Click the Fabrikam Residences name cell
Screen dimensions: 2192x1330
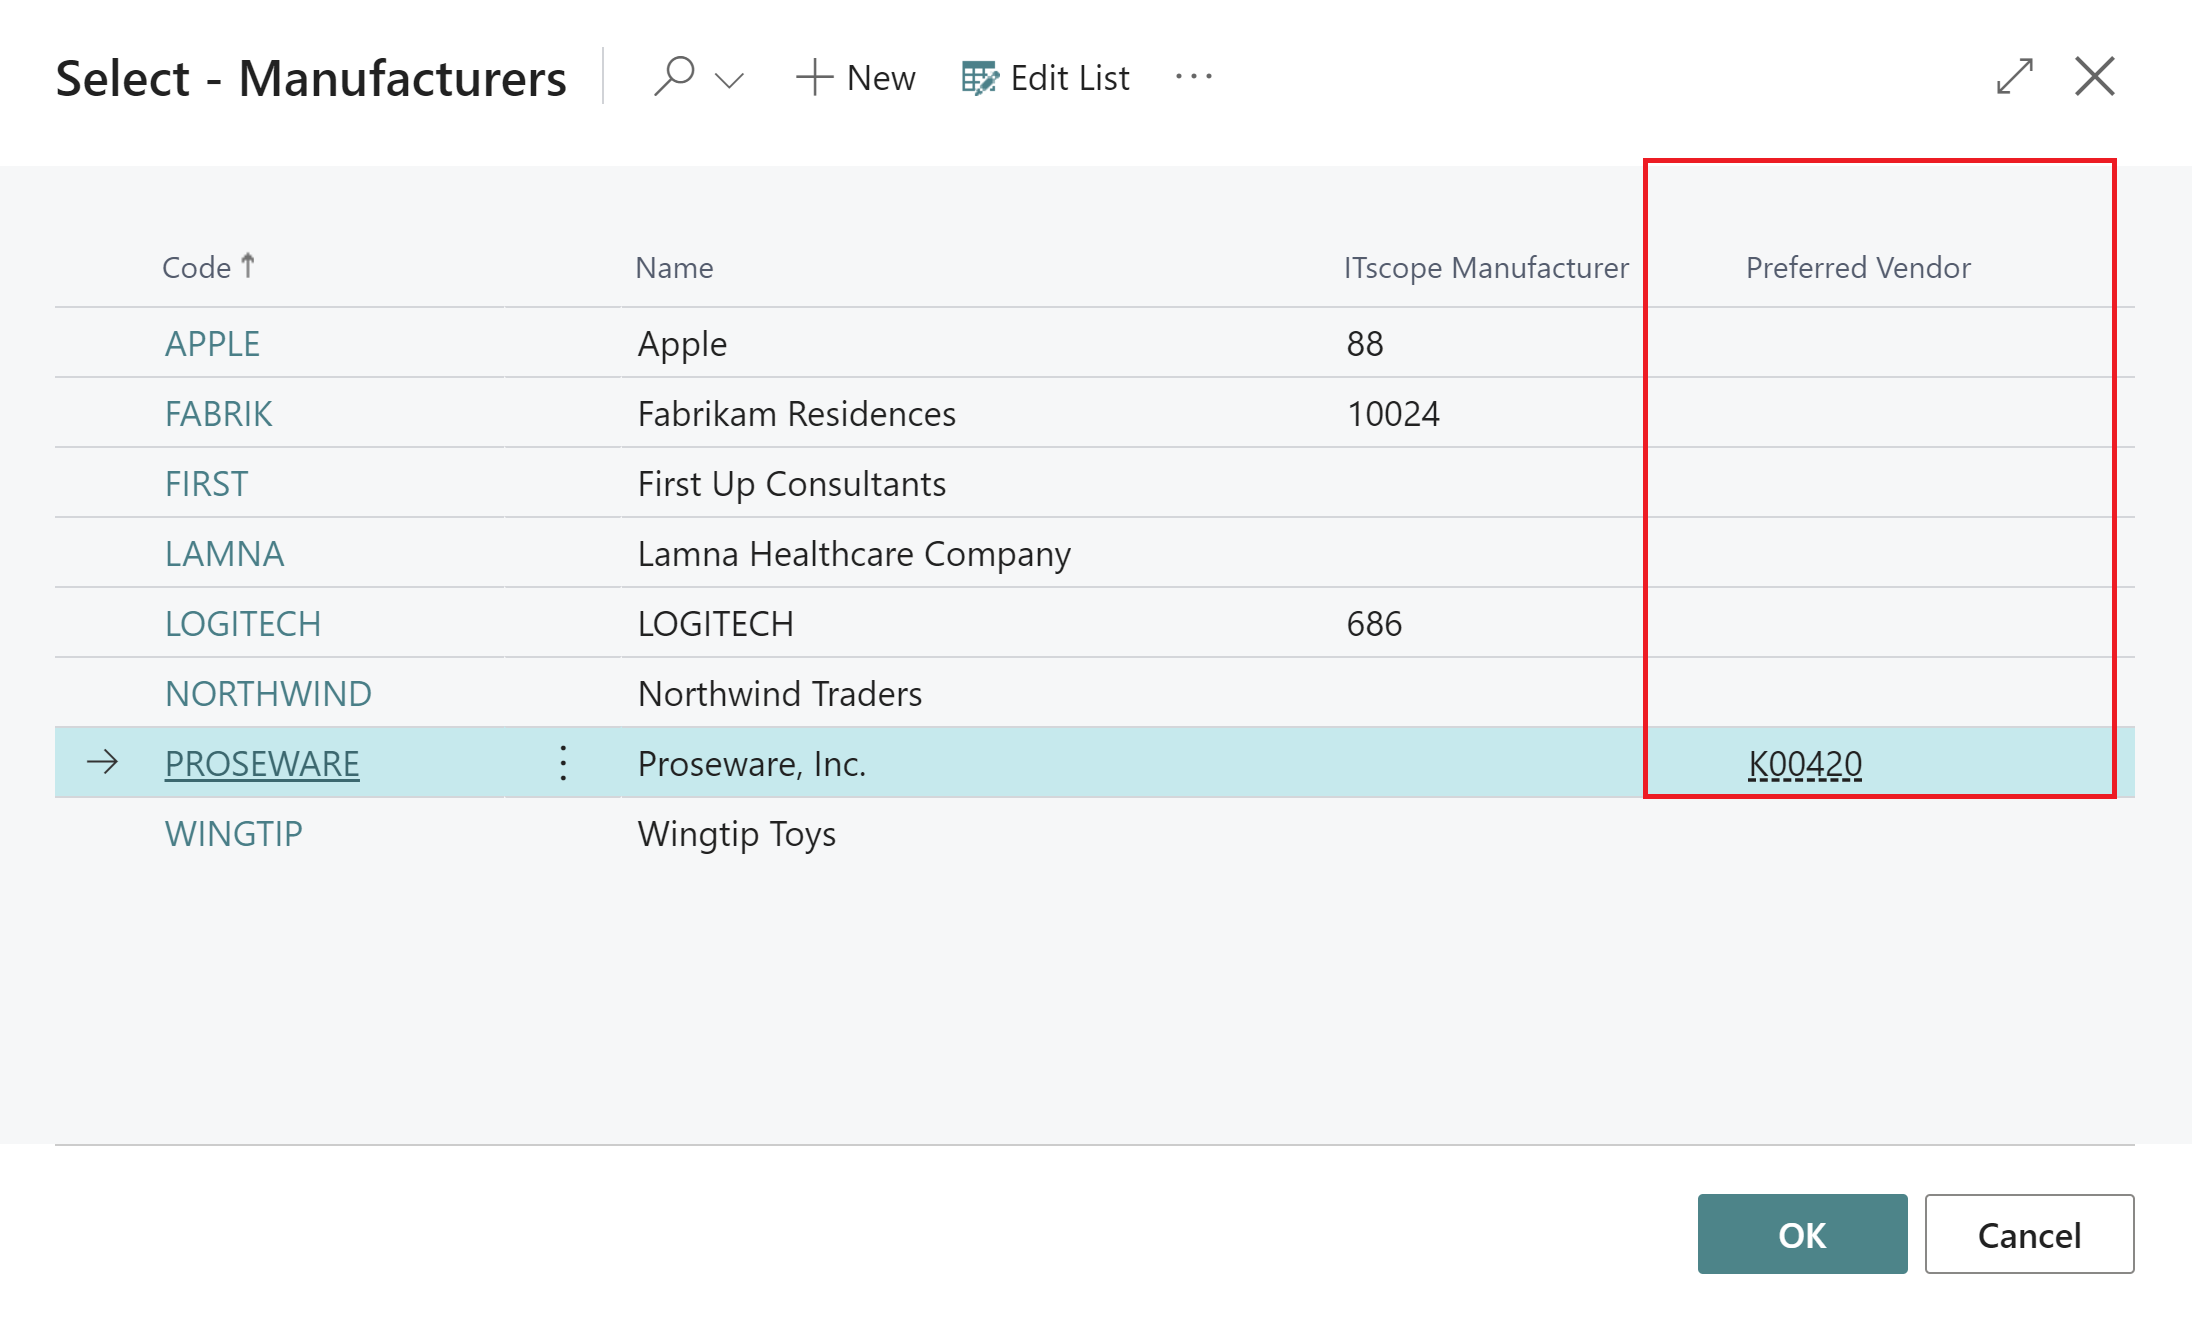click(x=797, y=413)
